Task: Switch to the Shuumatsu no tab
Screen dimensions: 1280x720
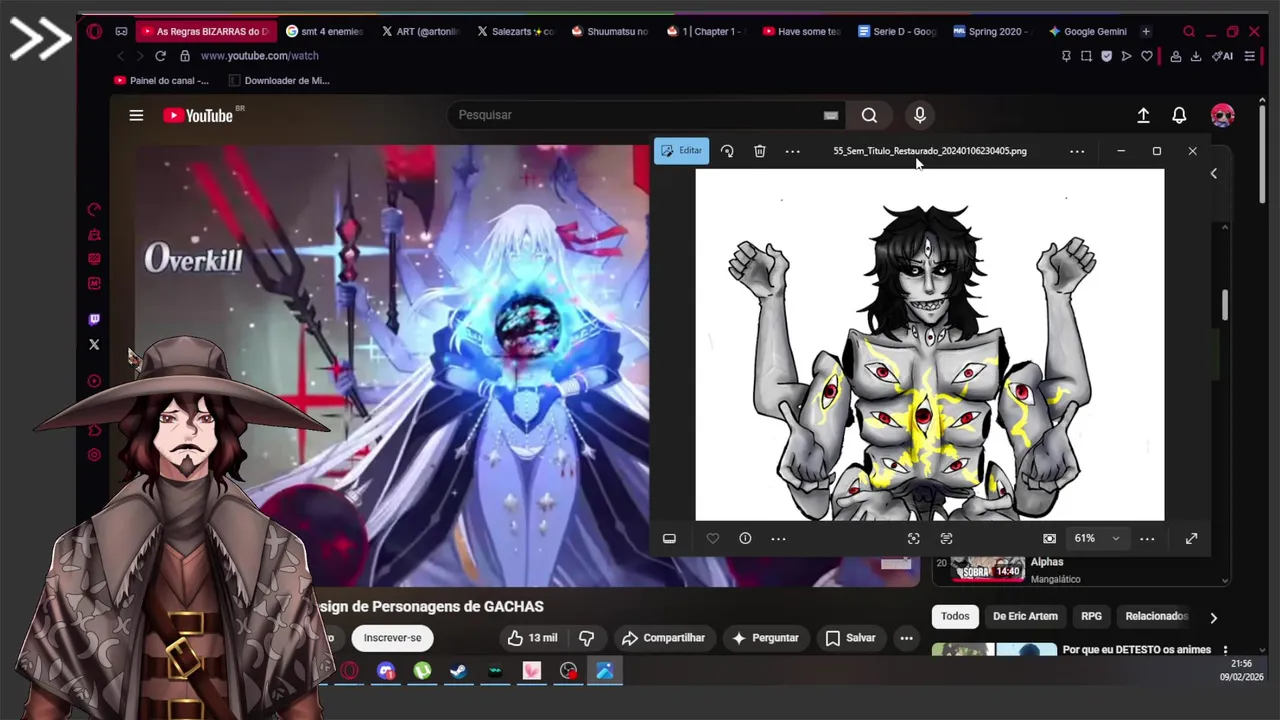Action: tap(610, 31)
